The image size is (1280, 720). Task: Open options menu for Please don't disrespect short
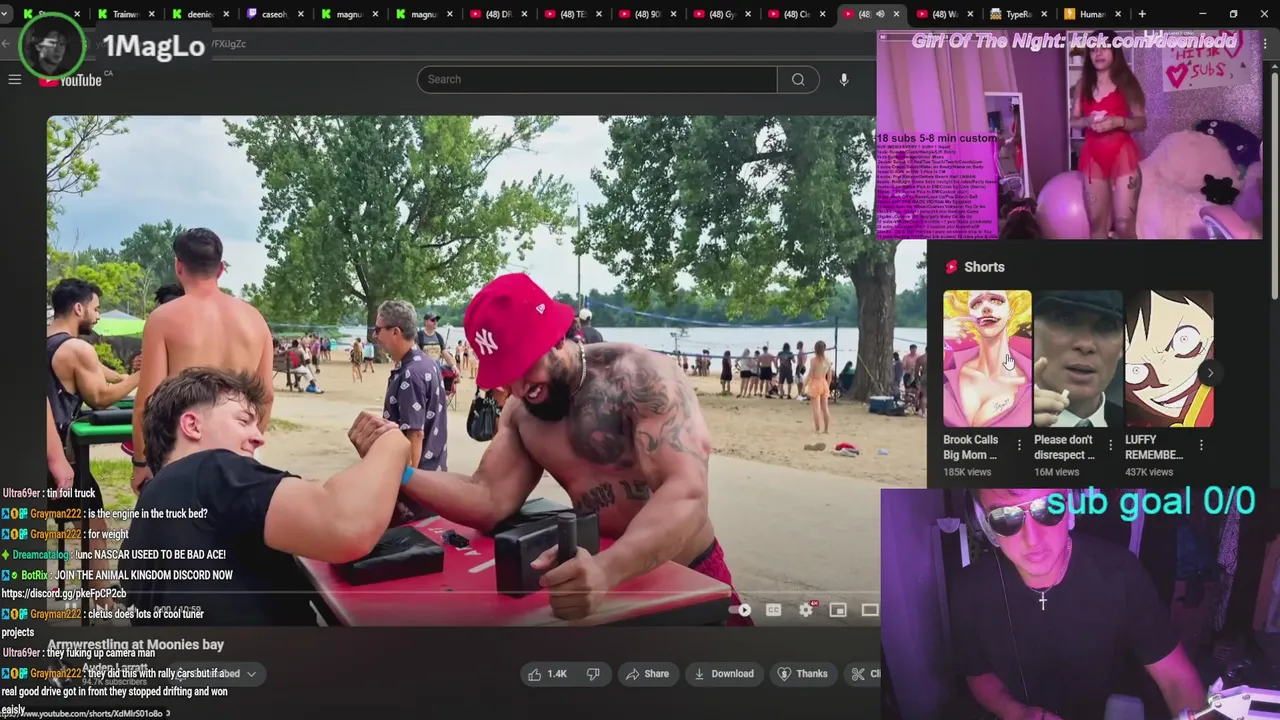(1110, 445)
